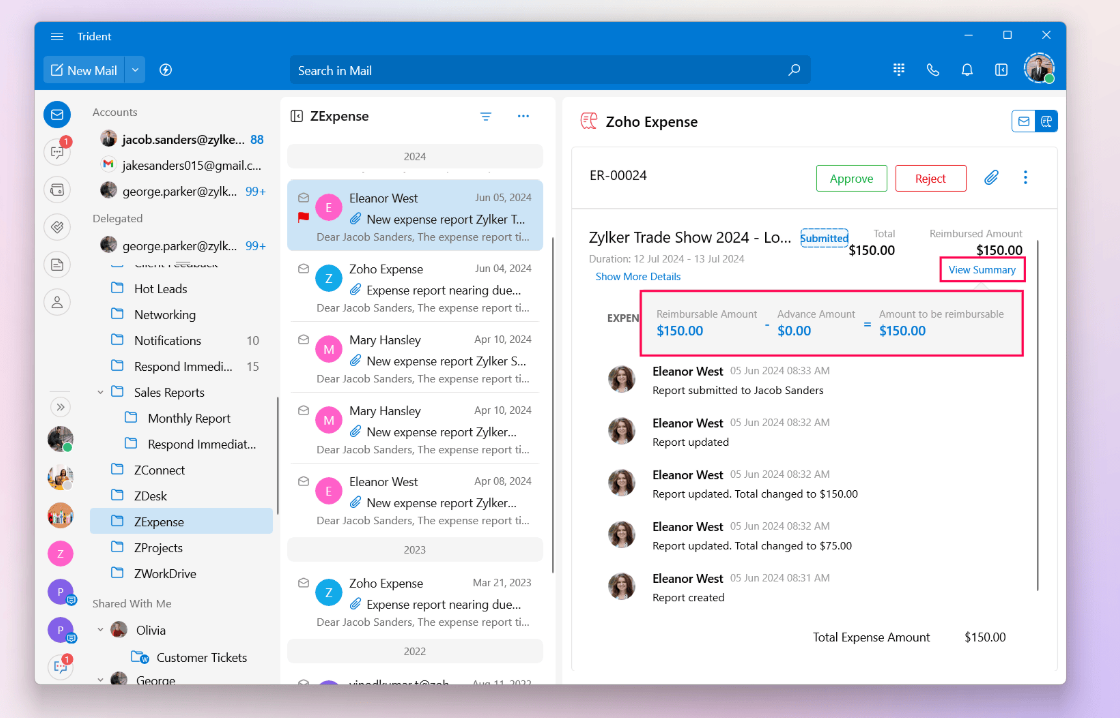Open Respond Immedi... folder with 15 unread
Viewport: 1120px width, 718px height.
point(182,367)
